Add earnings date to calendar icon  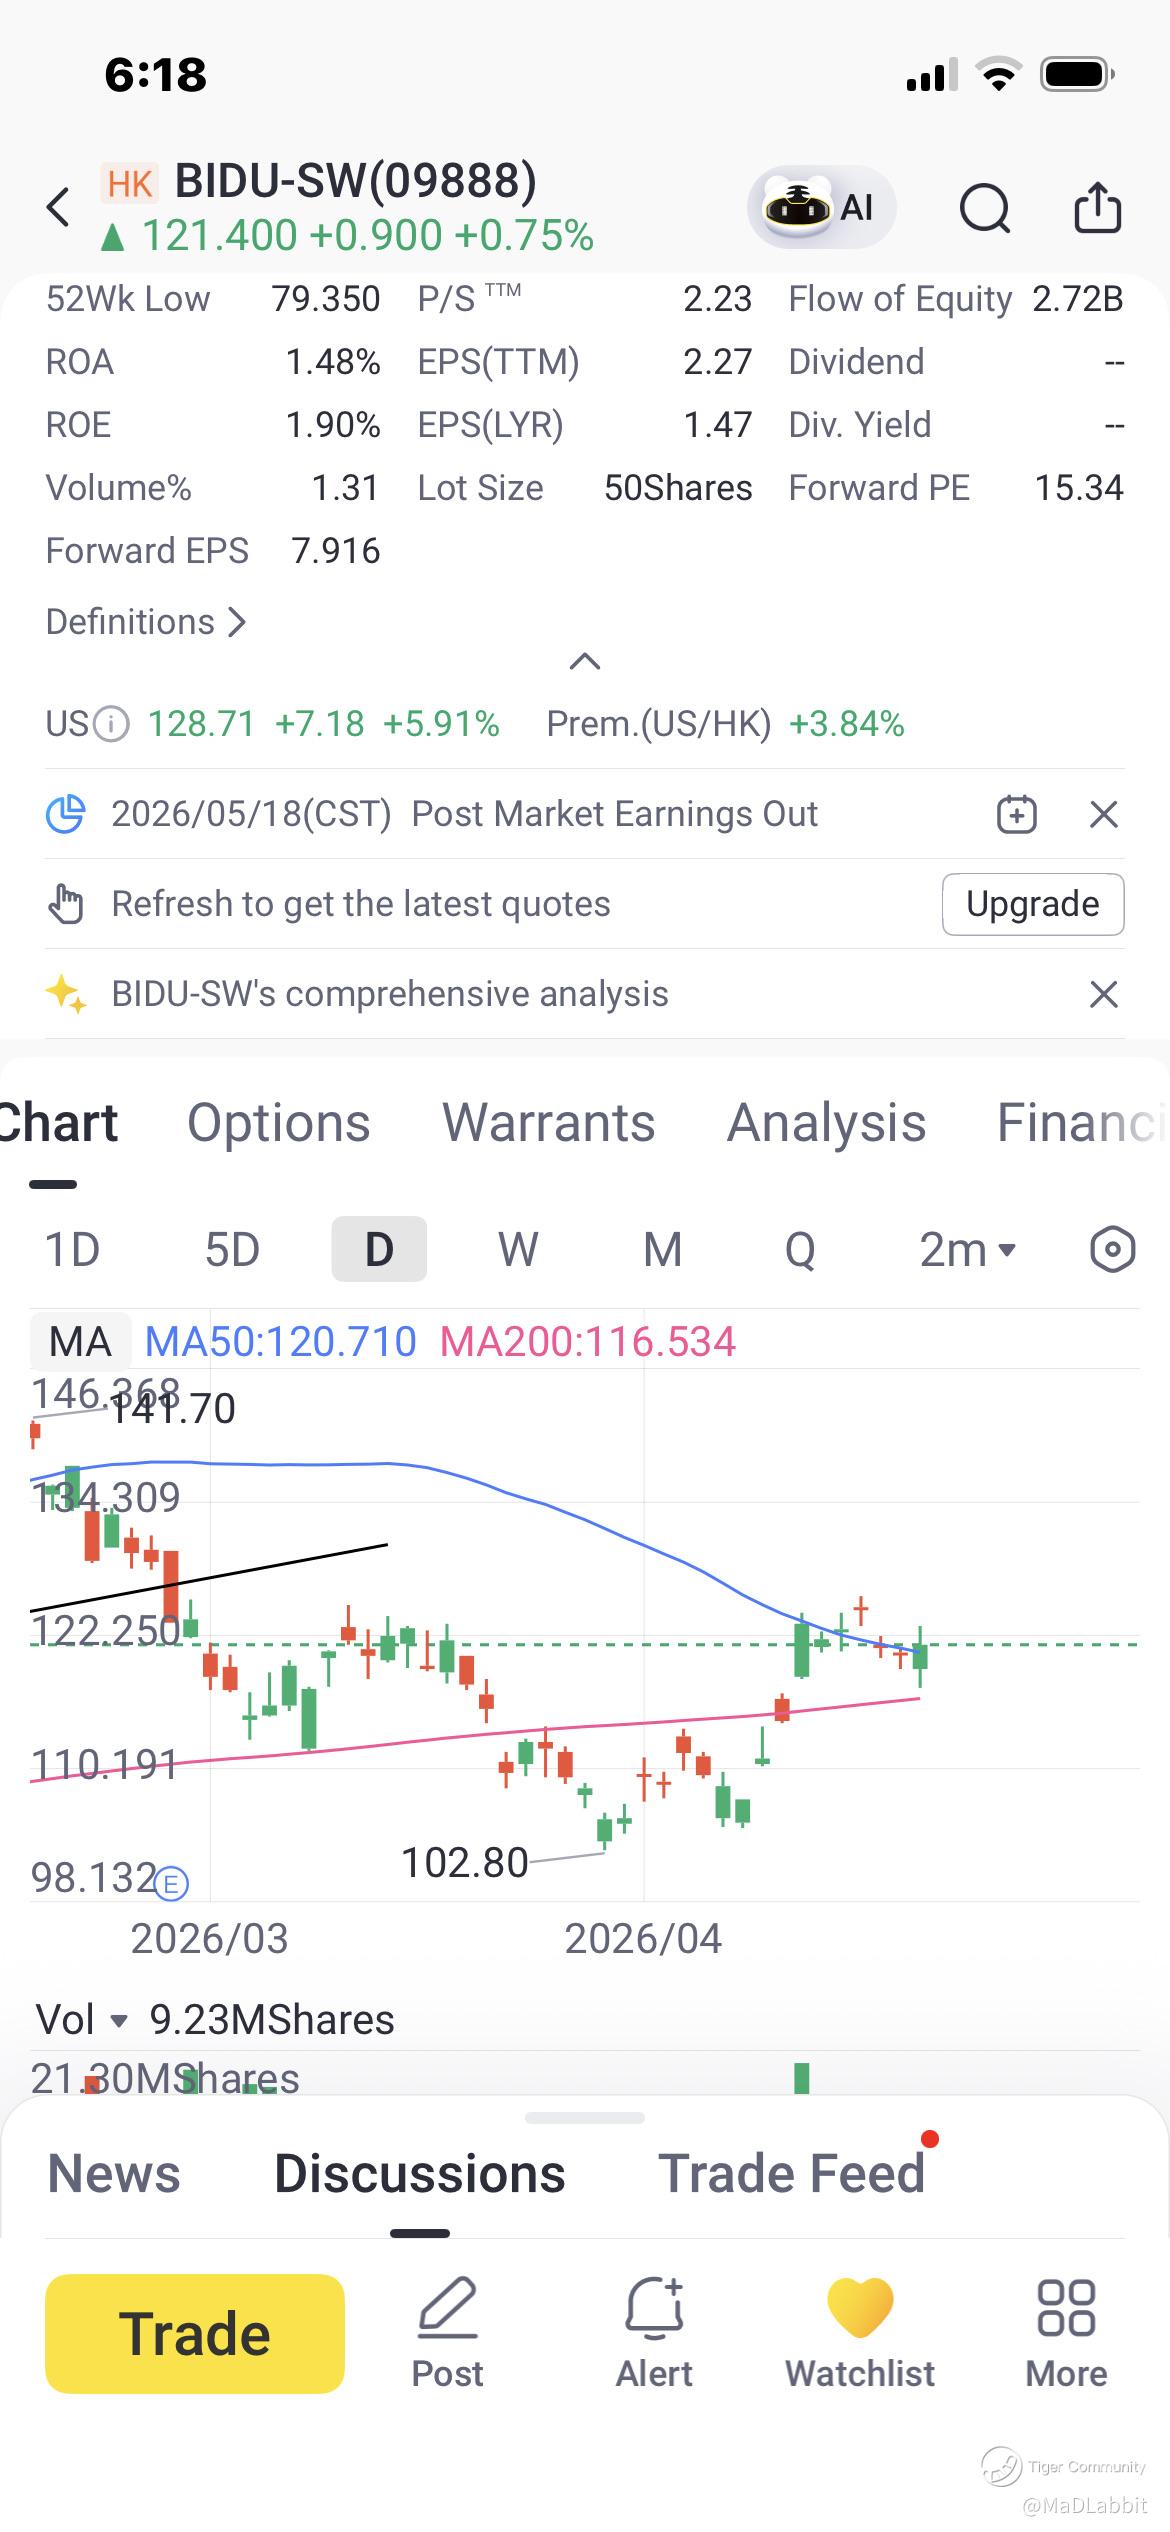pyautogui.click(x=1017, y=814)
